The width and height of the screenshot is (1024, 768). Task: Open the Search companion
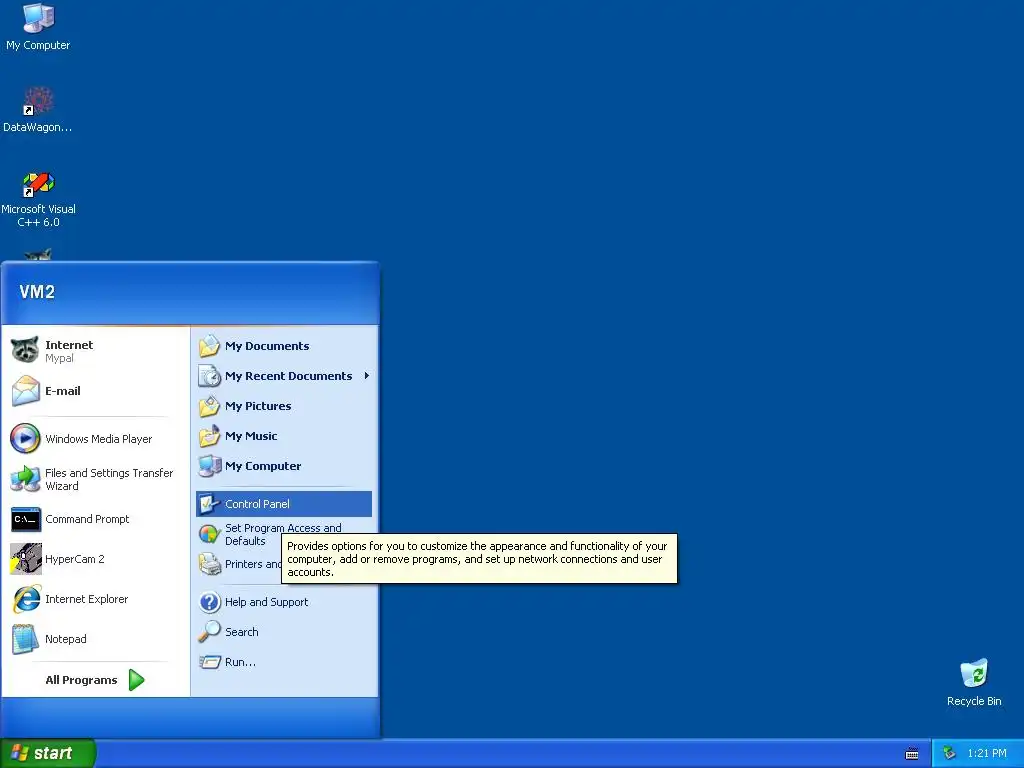(x=283, y=632)
